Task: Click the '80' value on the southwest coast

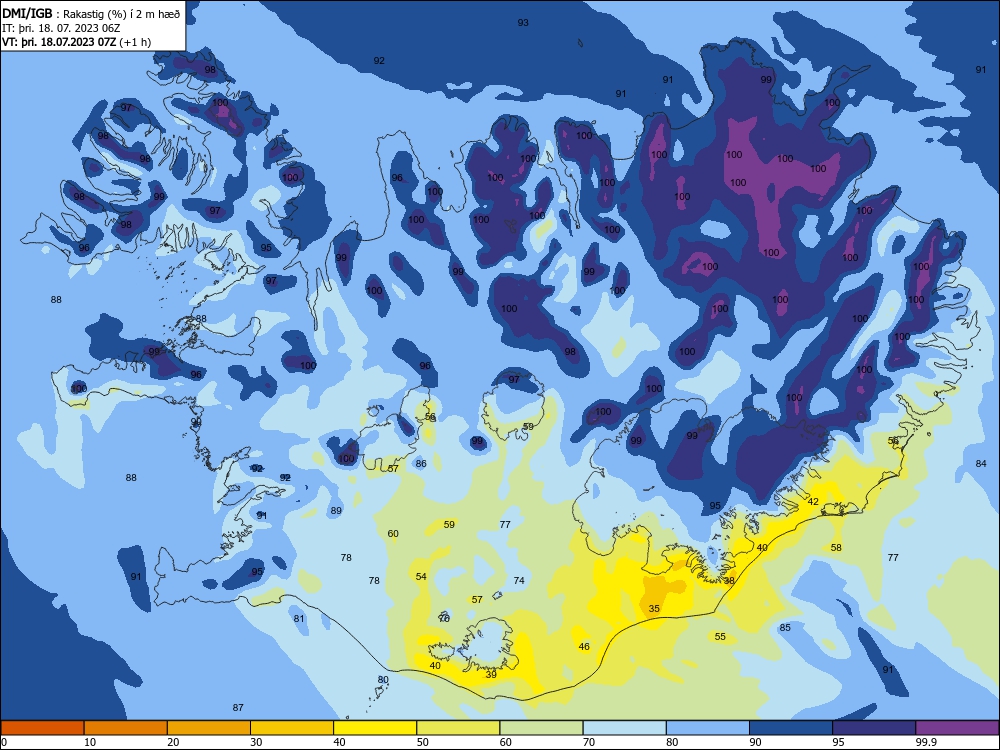Action: [383, 679]
